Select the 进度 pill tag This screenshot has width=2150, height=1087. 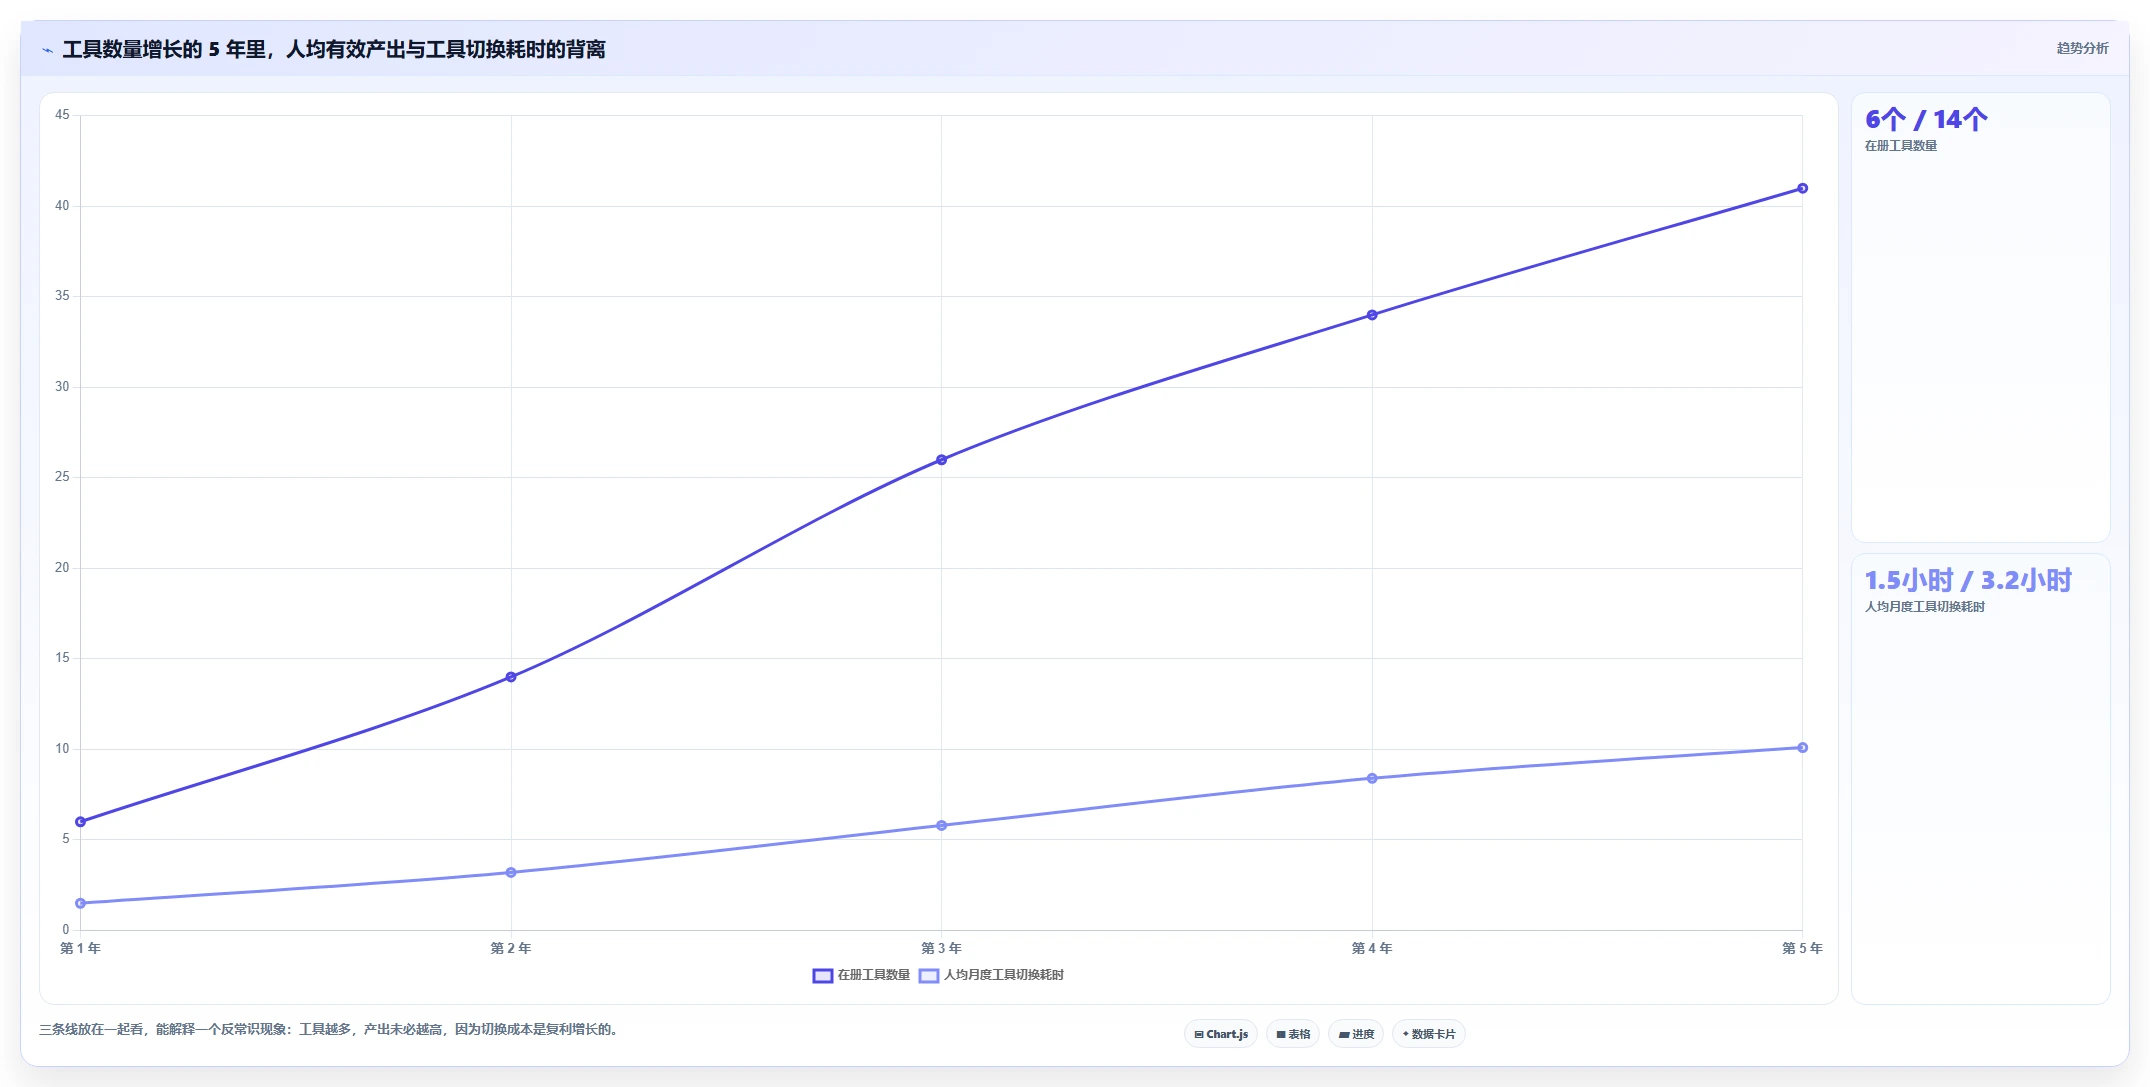pos(1356,1034)
